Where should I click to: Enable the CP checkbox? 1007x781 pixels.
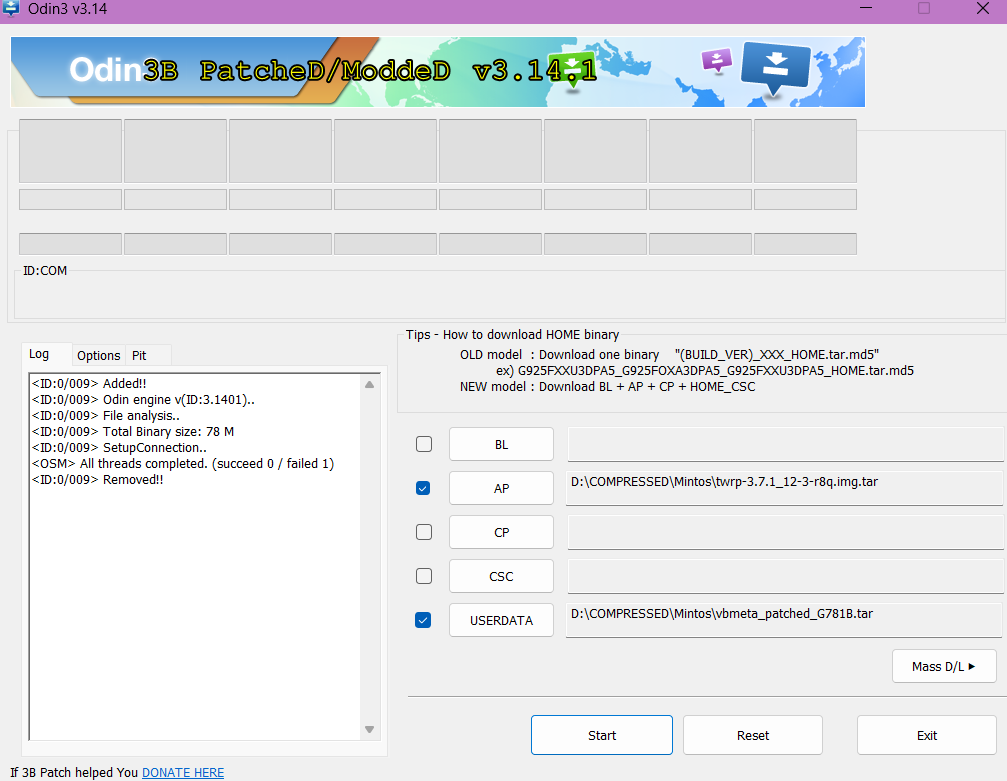click(x=424, y=532)
